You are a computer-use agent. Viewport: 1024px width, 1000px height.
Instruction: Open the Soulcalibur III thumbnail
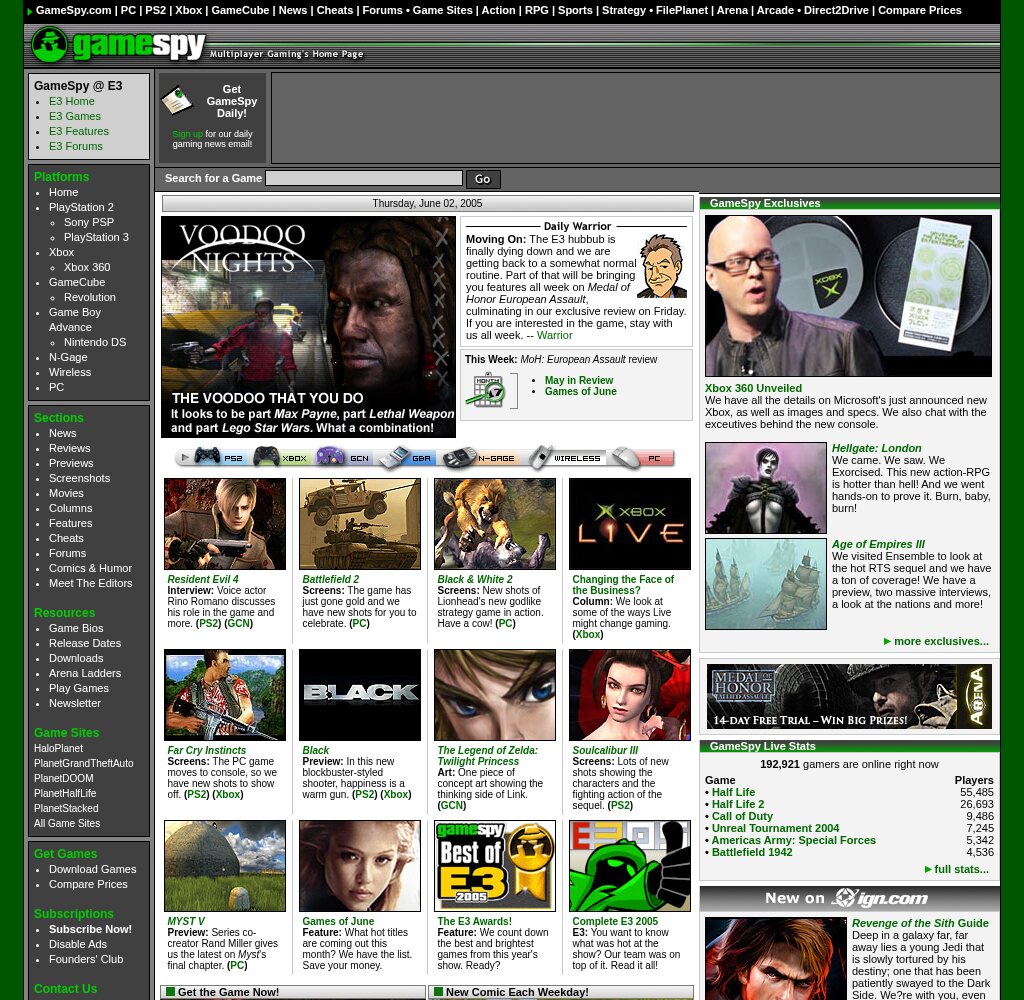pos(630,695)
